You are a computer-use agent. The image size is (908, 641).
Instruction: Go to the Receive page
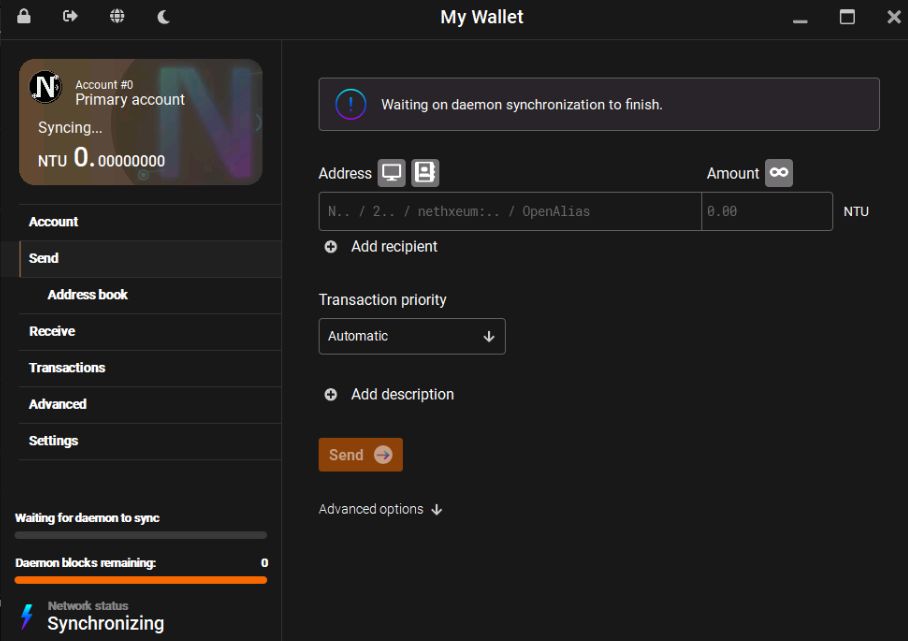pos(150,331)
